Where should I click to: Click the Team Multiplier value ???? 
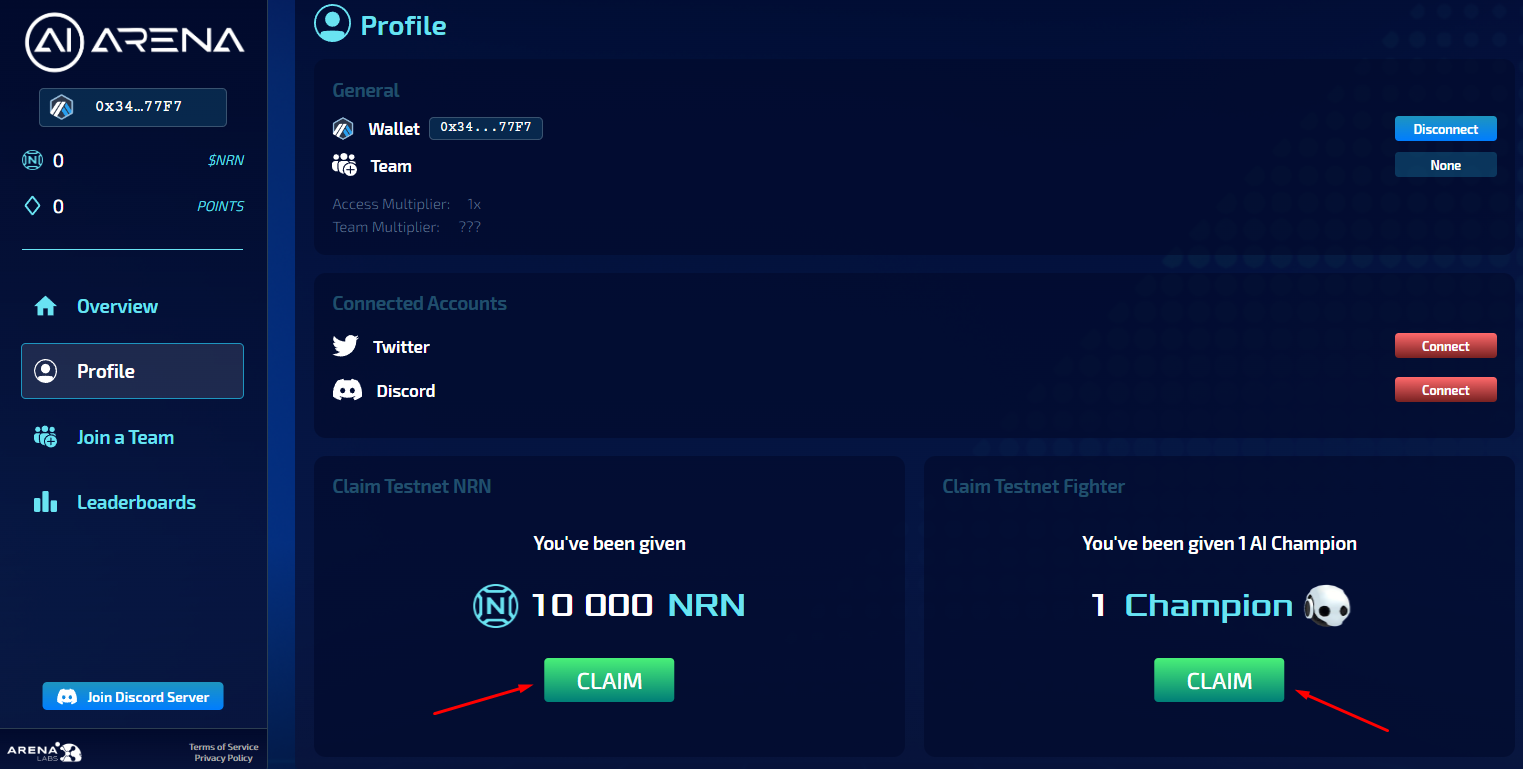470,227
